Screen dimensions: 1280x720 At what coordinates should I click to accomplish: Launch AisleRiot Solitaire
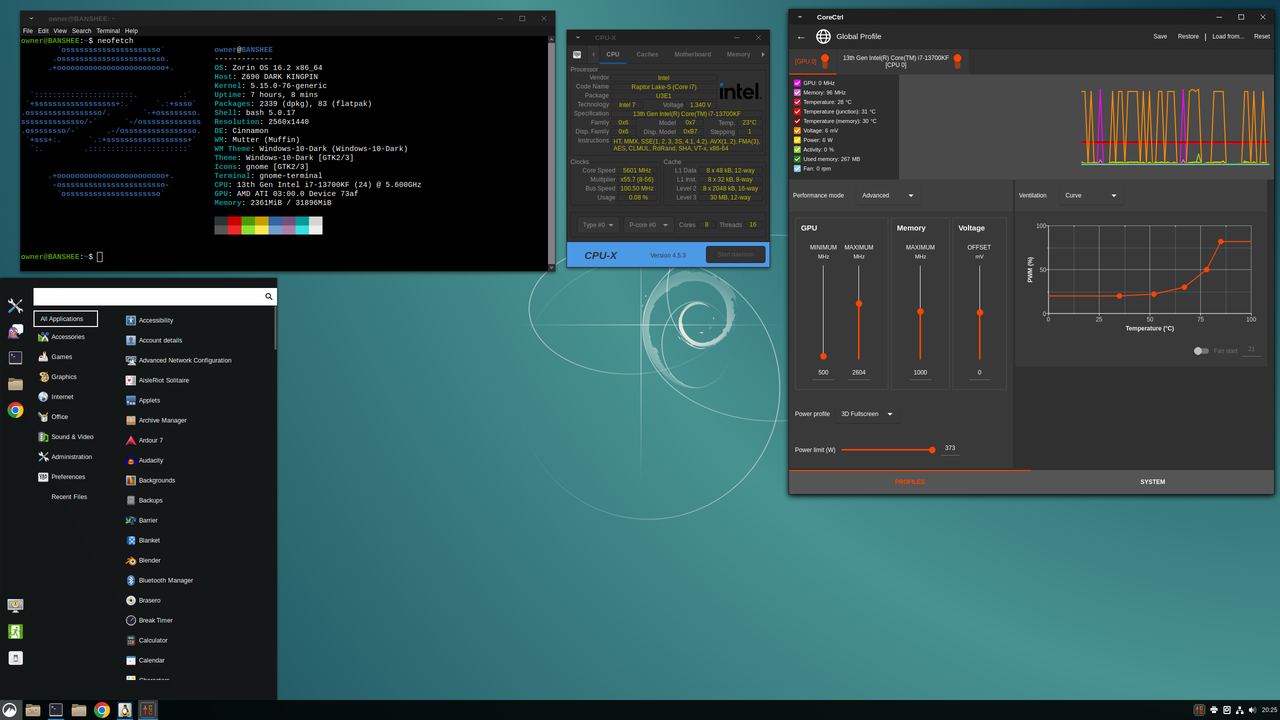(157, 380)
